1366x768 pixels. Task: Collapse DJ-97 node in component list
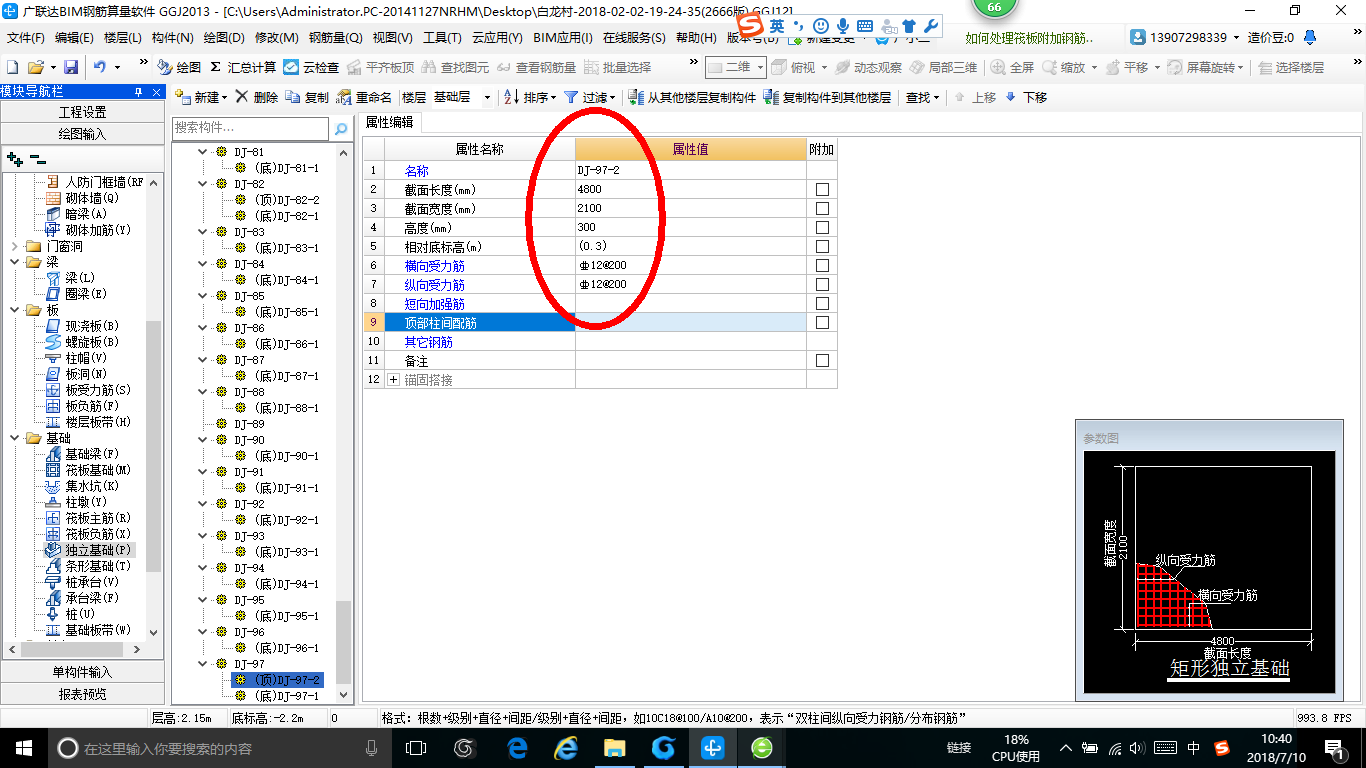203,664
